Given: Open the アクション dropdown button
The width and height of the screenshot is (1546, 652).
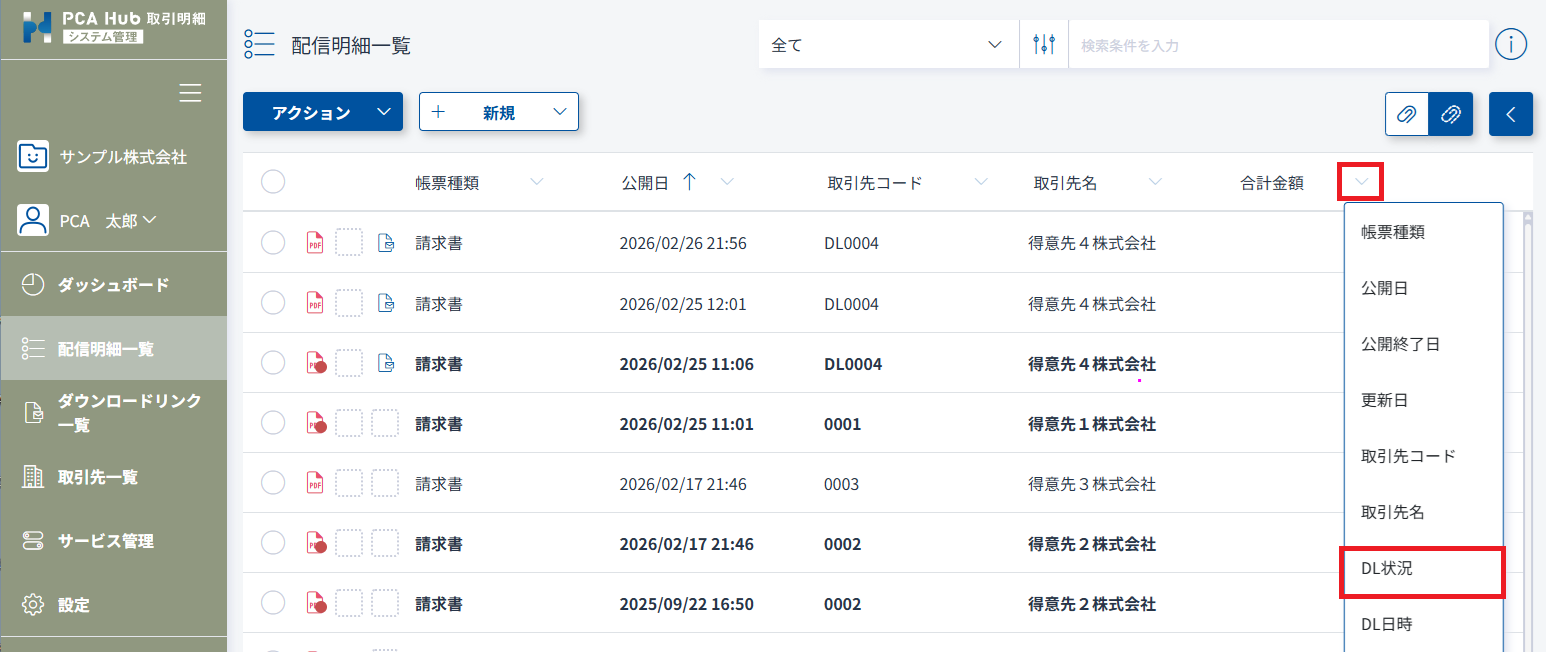Looking at the screenshot, I should [322, 112].
